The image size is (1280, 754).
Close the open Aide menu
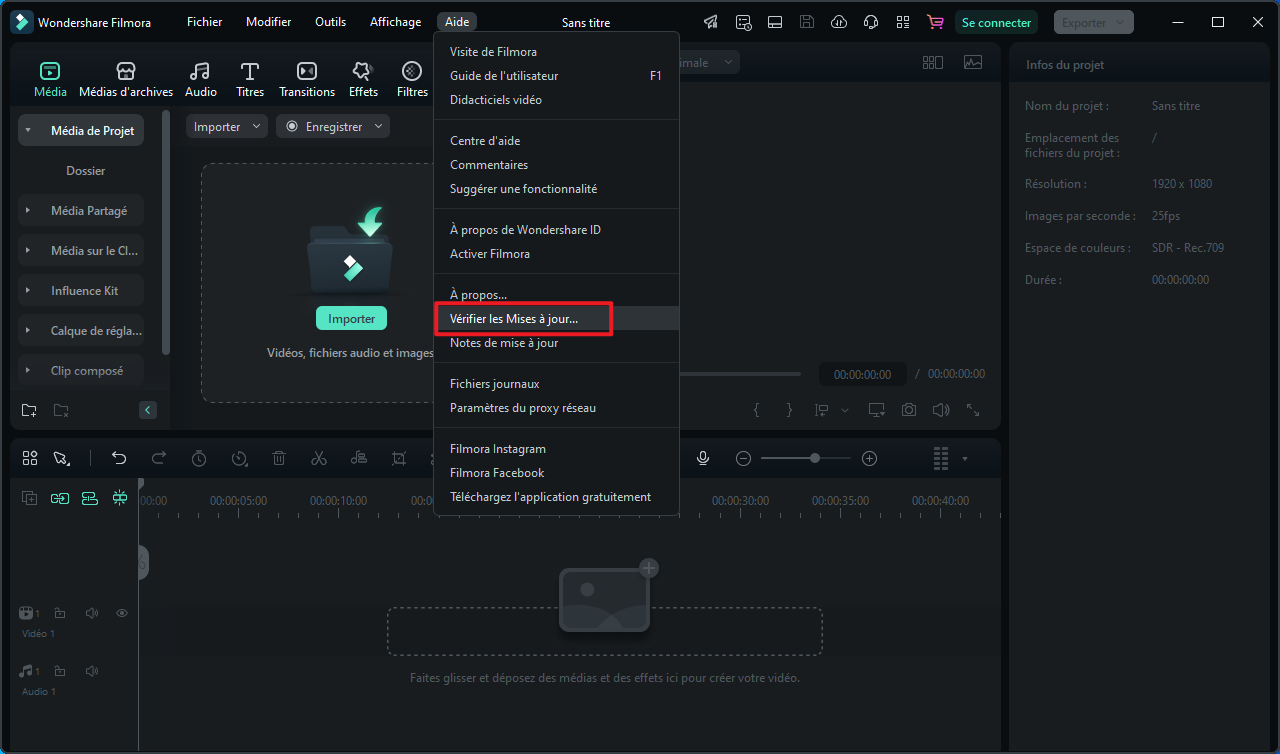(457, 22)
